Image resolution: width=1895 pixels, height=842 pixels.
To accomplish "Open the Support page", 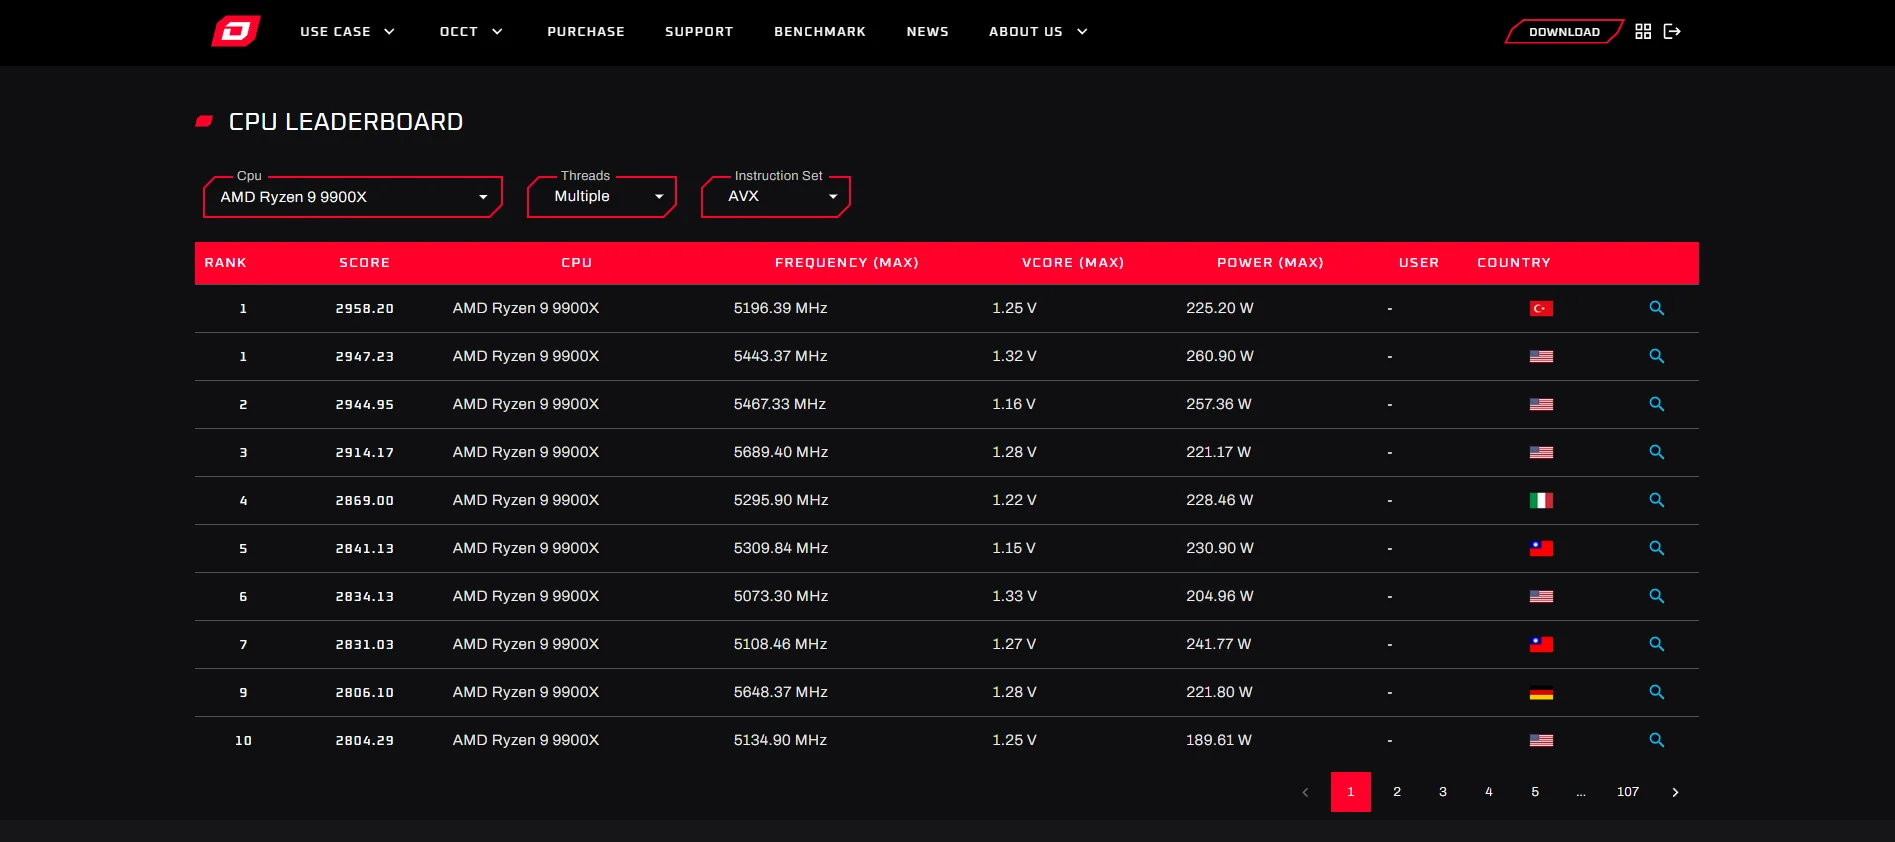I will 699,32.
